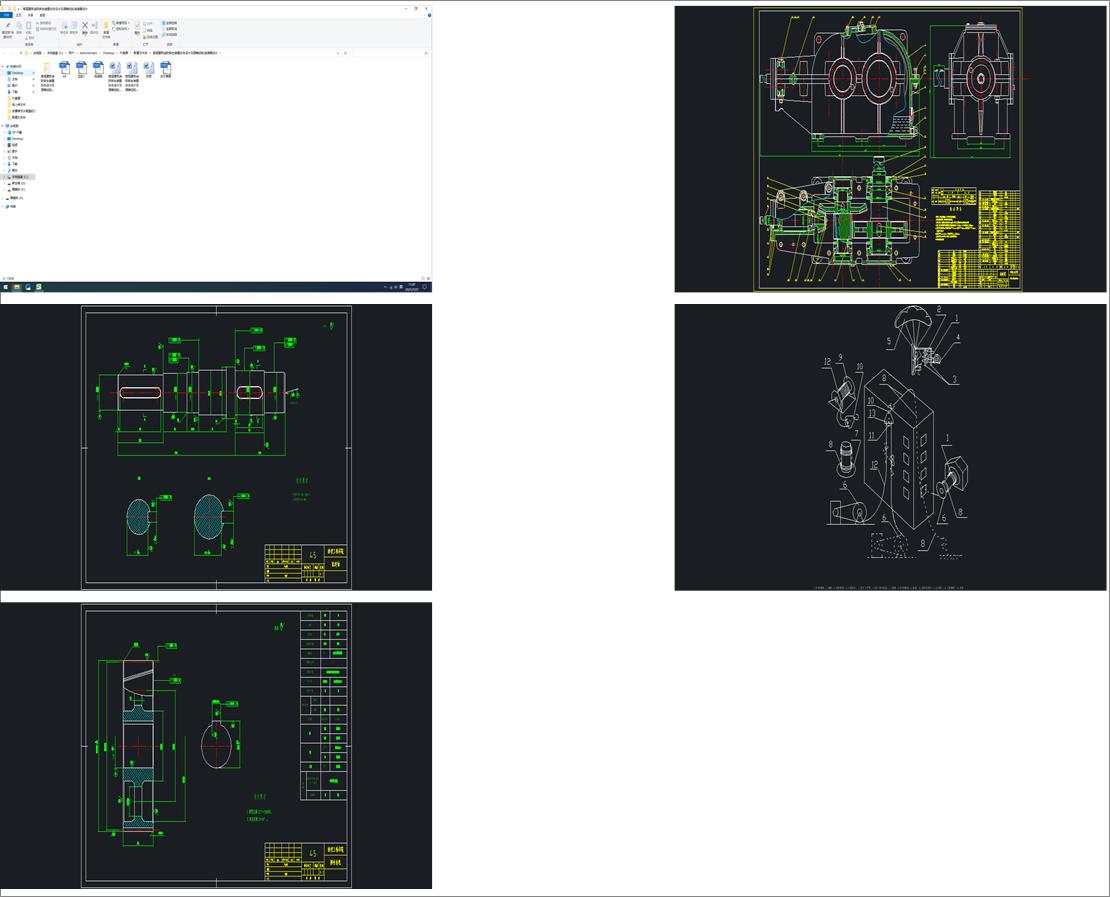The width and height of the screenshot is (1110, 897).
Task: Click History in the ribbon Open group
Action: [x=150, y=37]
